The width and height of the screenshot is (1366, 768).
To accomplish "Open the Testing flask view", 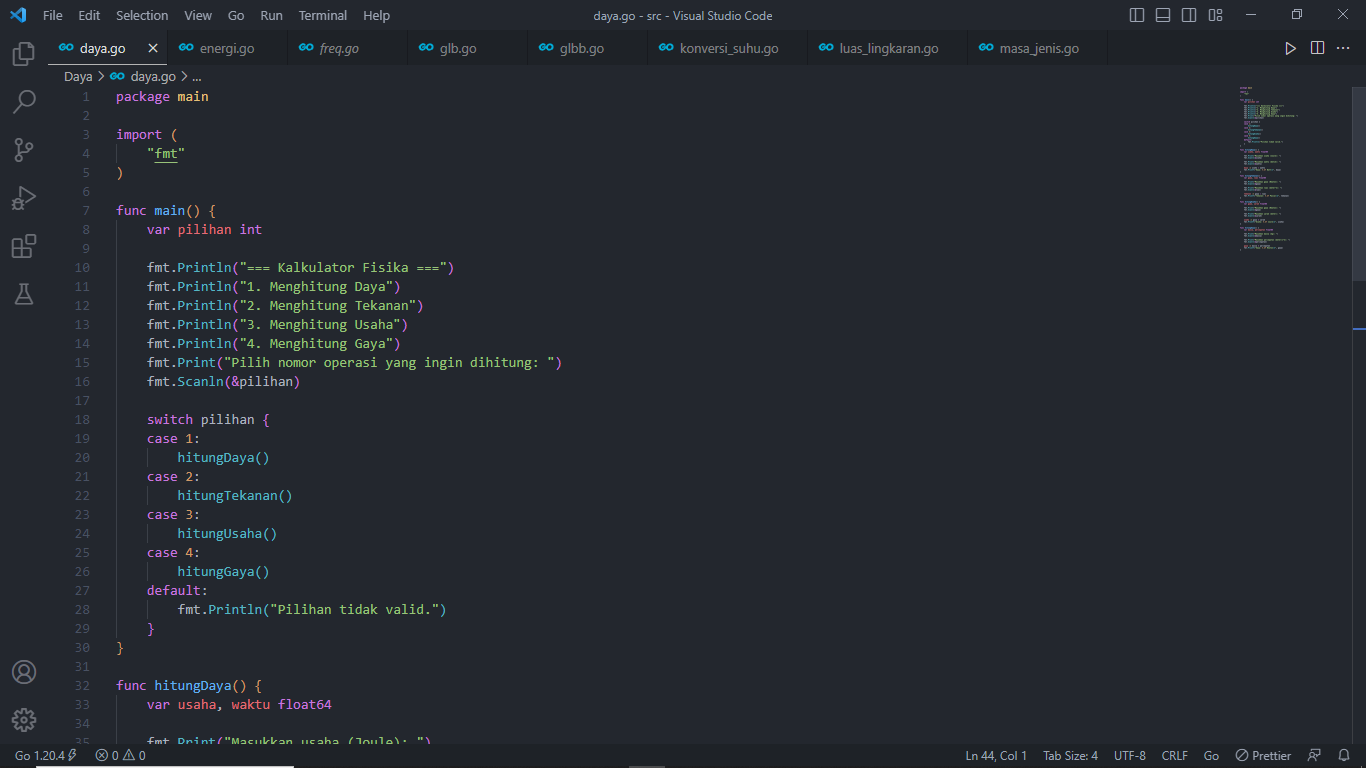I will [24, 294].
